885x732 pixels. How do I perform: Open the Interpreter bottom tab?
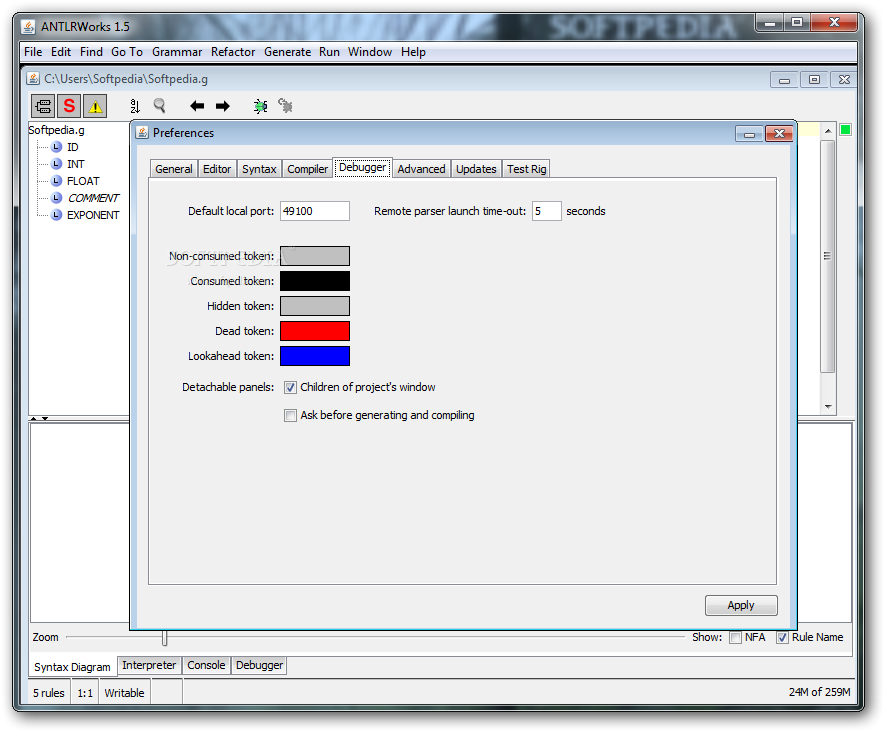(149, 665)
